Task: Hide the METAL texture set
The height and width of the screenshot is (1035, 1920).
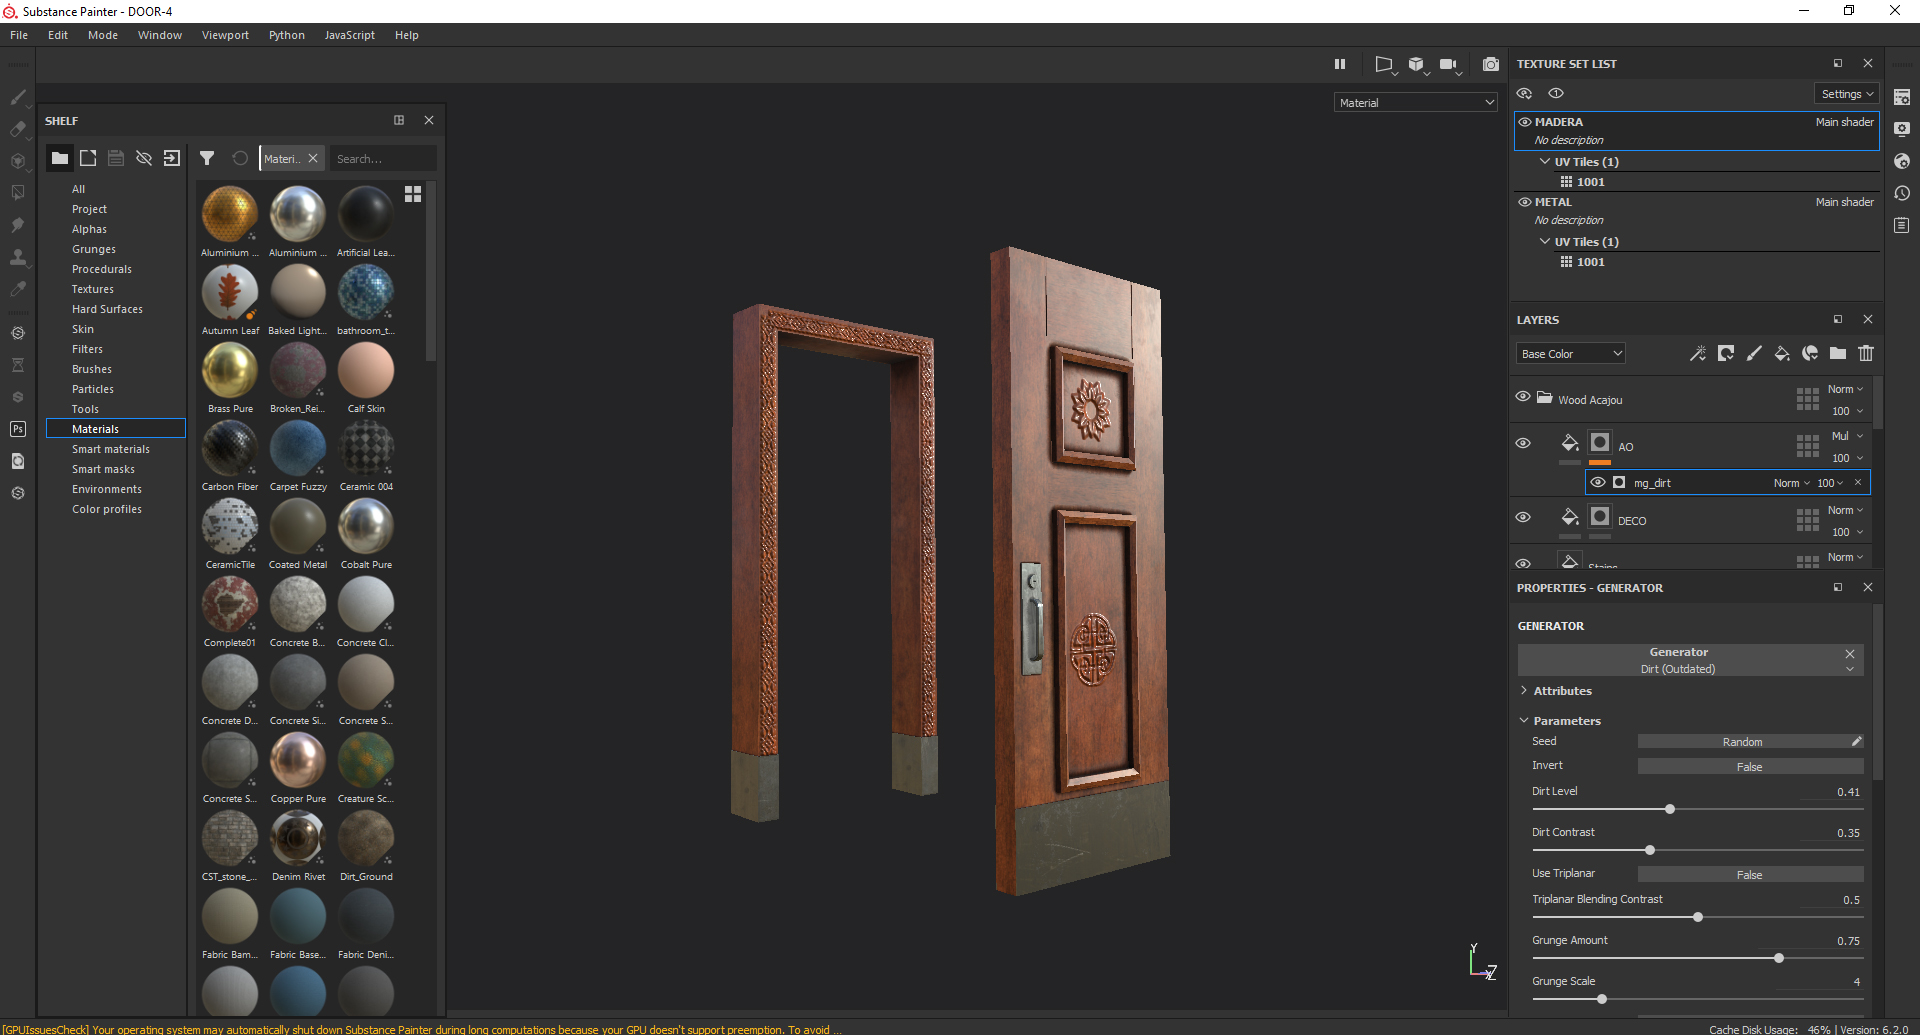Action: (1525, 202)
